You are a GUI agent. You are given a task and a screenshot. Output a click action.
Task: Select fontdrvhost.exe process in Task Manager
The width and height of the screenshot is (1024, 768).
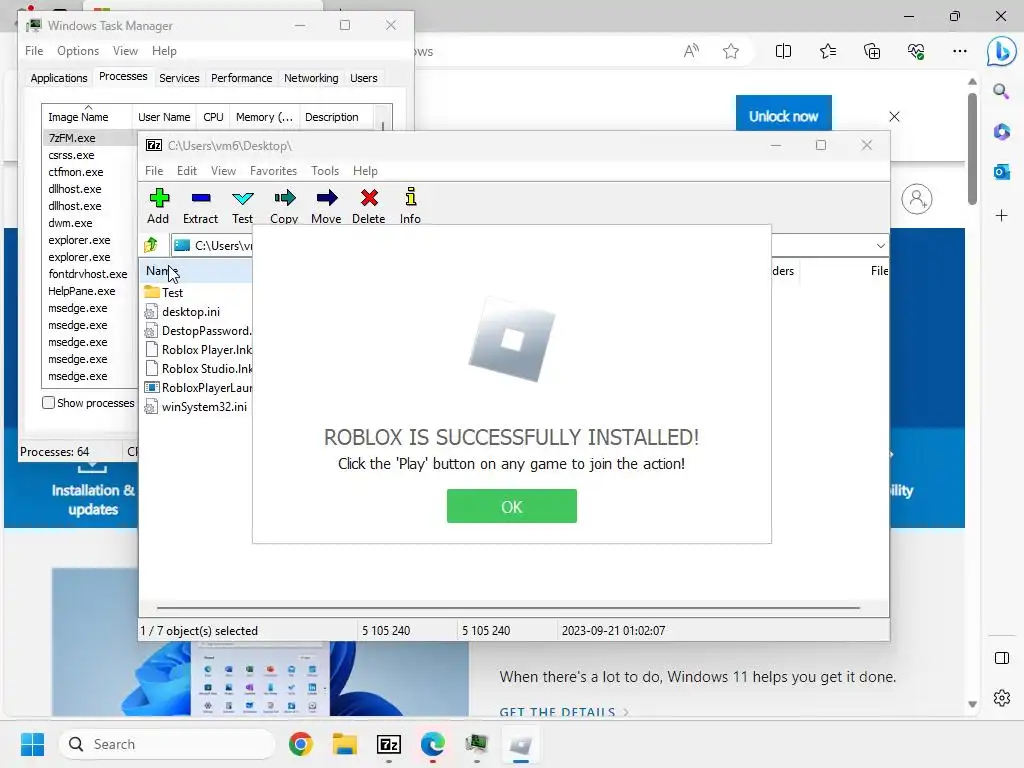(88, 274)
